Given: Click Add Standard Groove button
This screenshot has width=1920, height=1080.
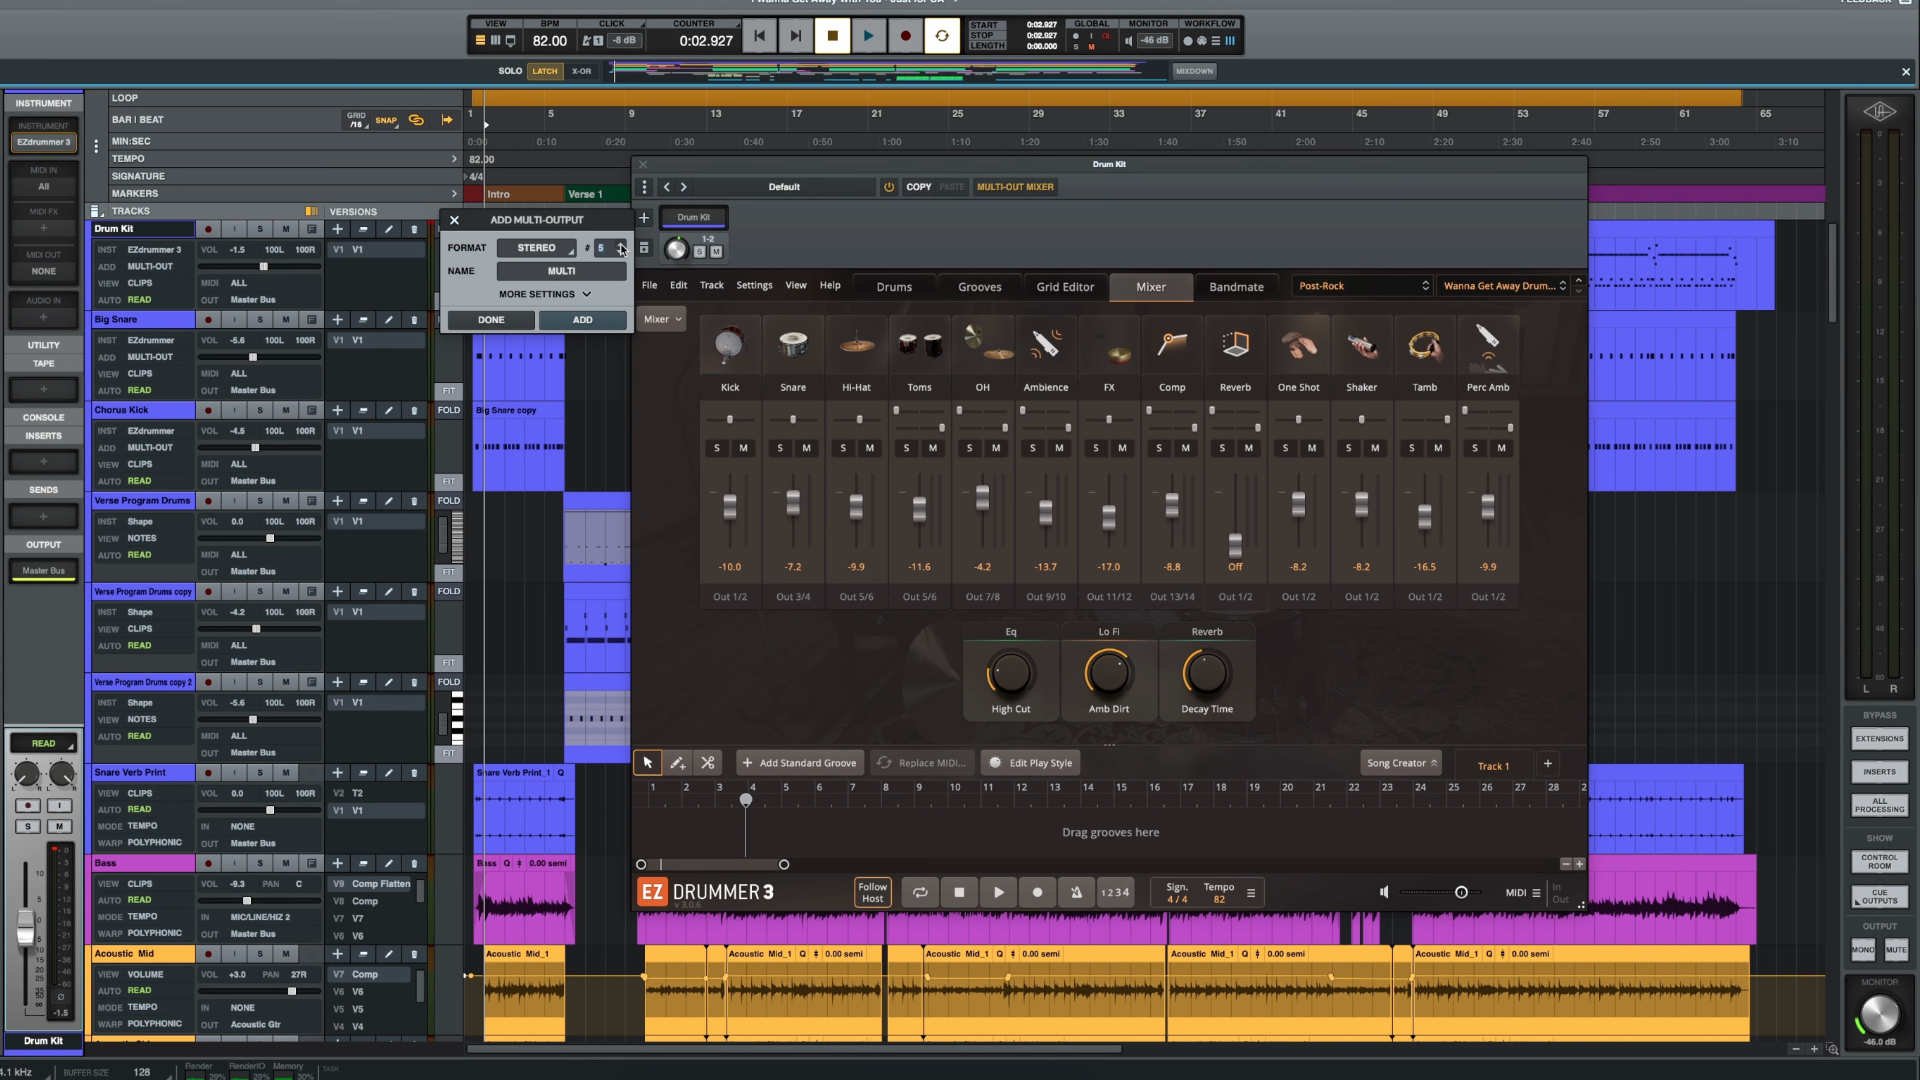Looking at the screenshot, I should click(x=798, y=763).
